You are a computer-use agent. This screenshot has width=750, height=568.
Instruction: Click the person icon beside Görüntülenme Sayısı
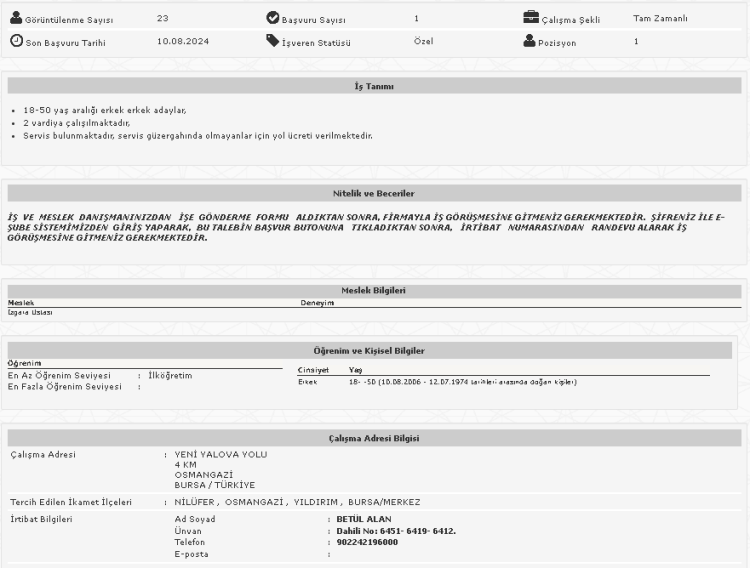[15, 18]
